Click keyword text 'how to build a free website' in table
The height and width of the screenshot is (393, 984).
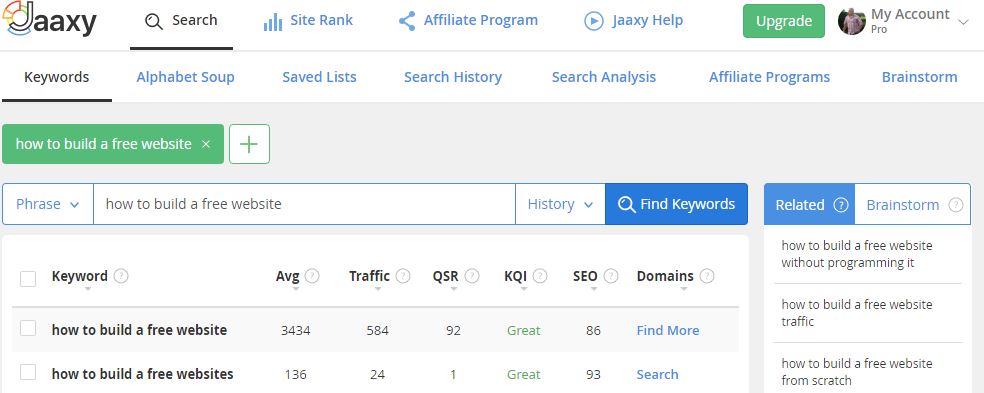[x=139, y=330]
